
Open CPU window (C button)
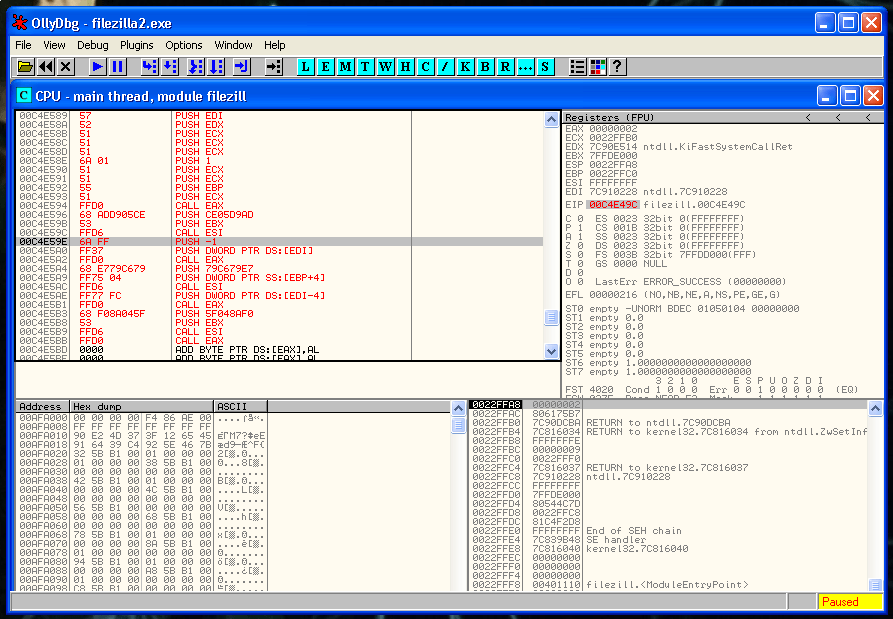click(425, 67)
